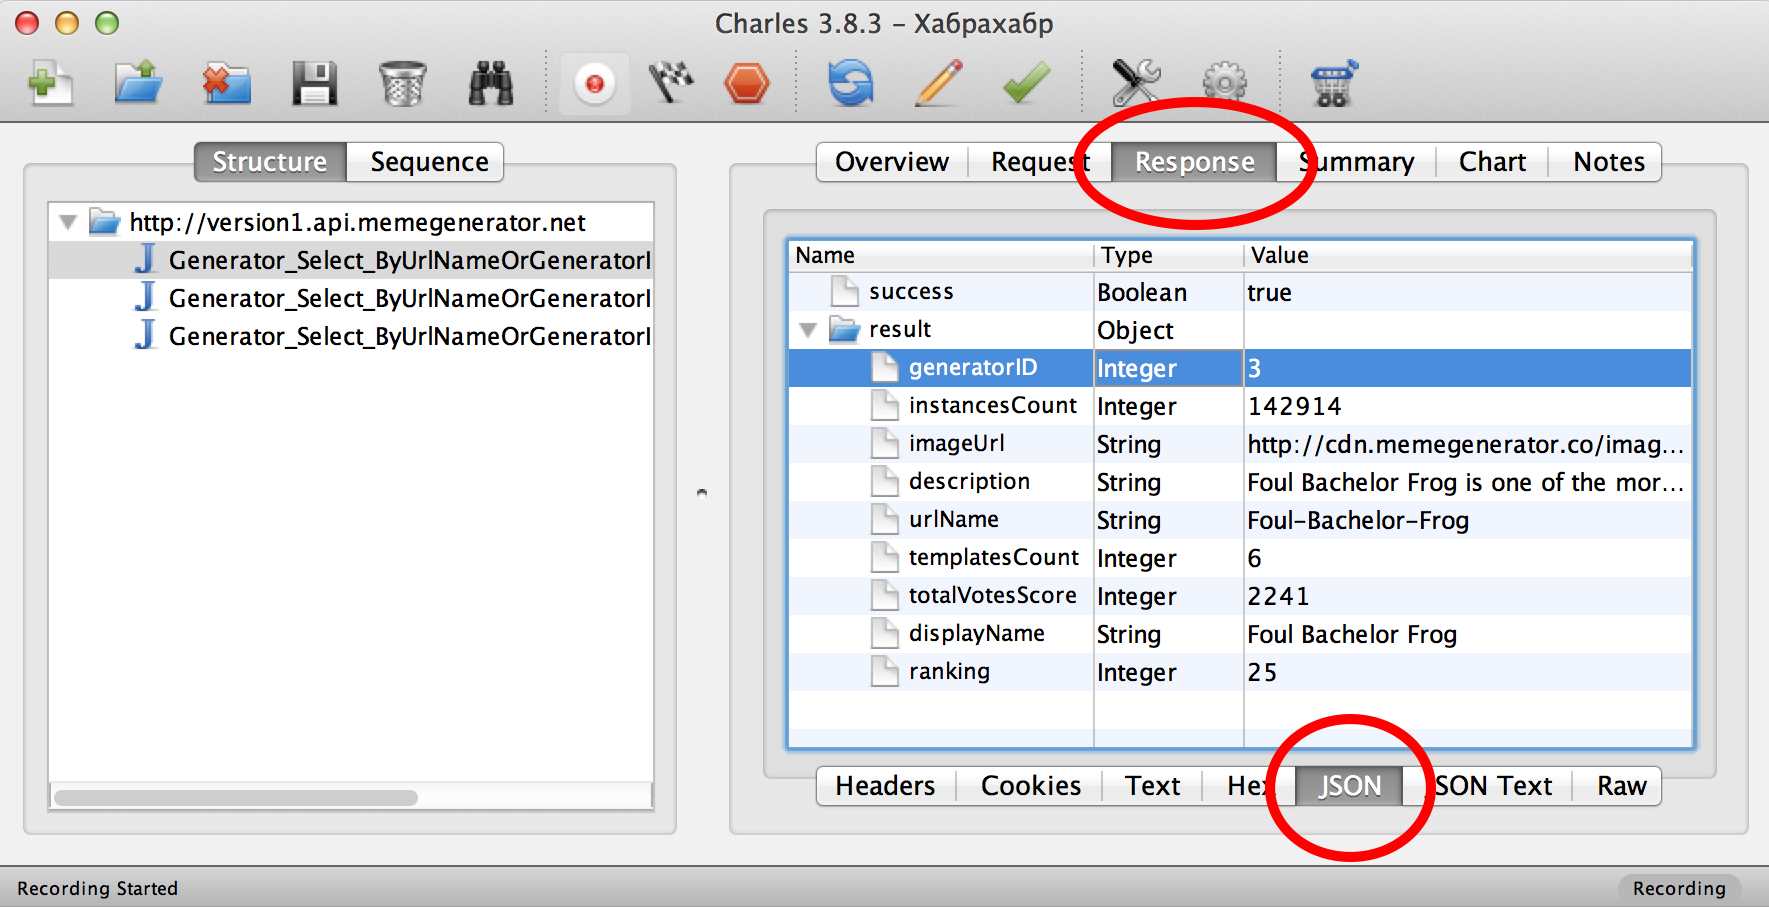This screenshot has height=907, width=1769.
Task: Open Find with the binoculars icon
Action: [x=491, y=83]
